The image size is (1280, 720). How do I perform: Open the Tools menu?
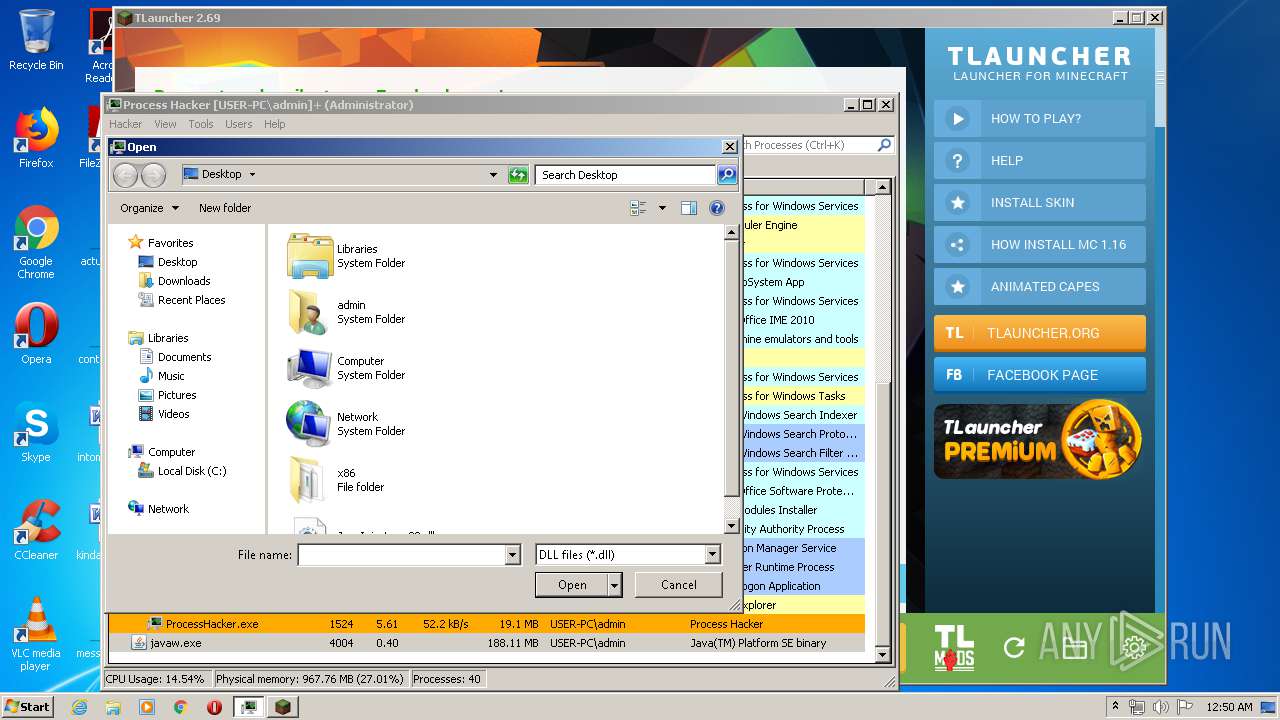(x=201, y=124)
